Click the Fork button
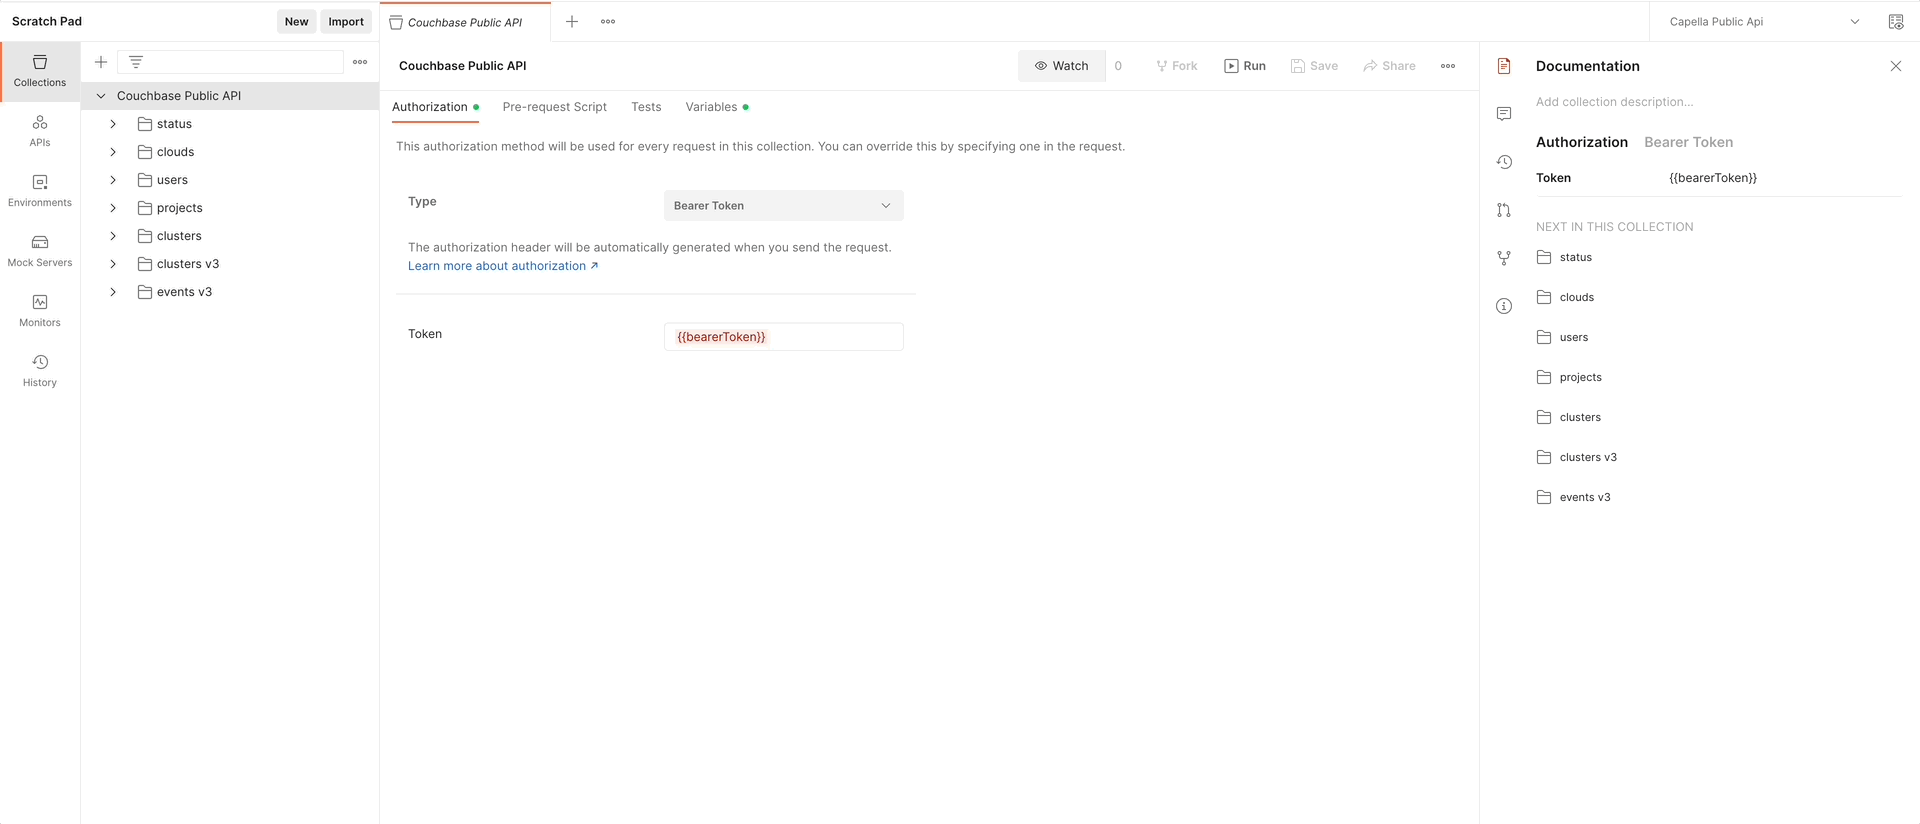 (1177, 66)
